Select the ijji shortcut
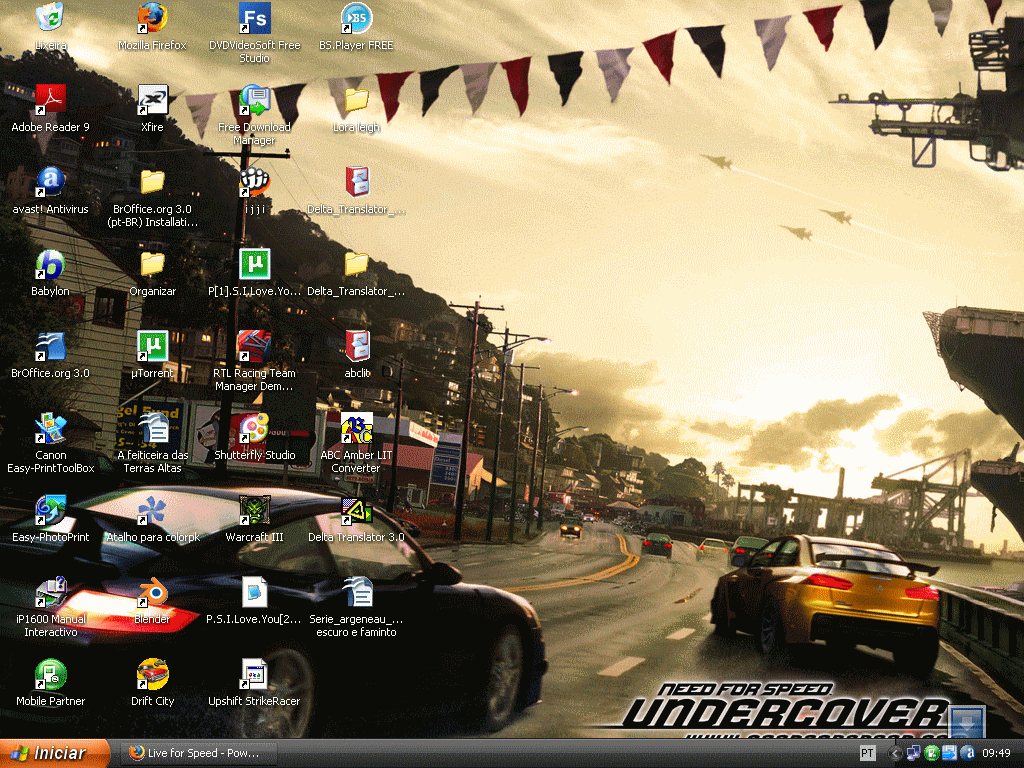 [254, 182]
